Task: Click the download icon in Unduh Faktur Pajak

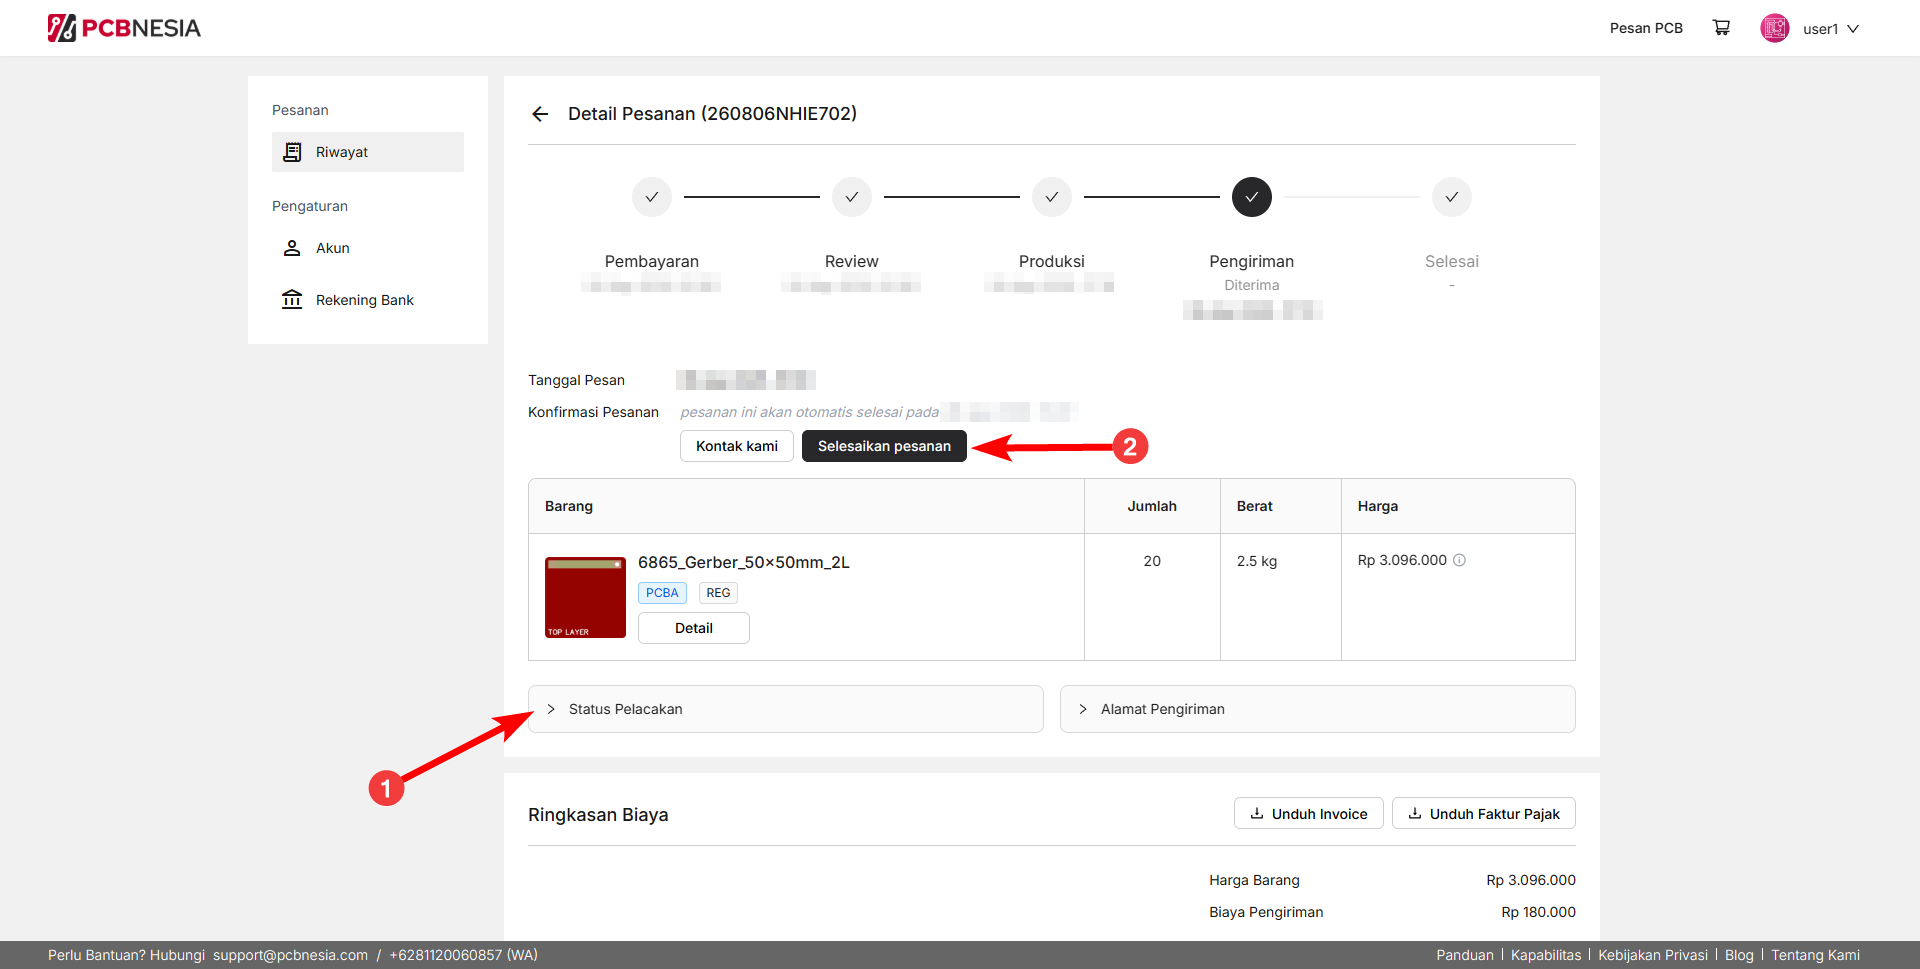Action: pos(1415,814)
